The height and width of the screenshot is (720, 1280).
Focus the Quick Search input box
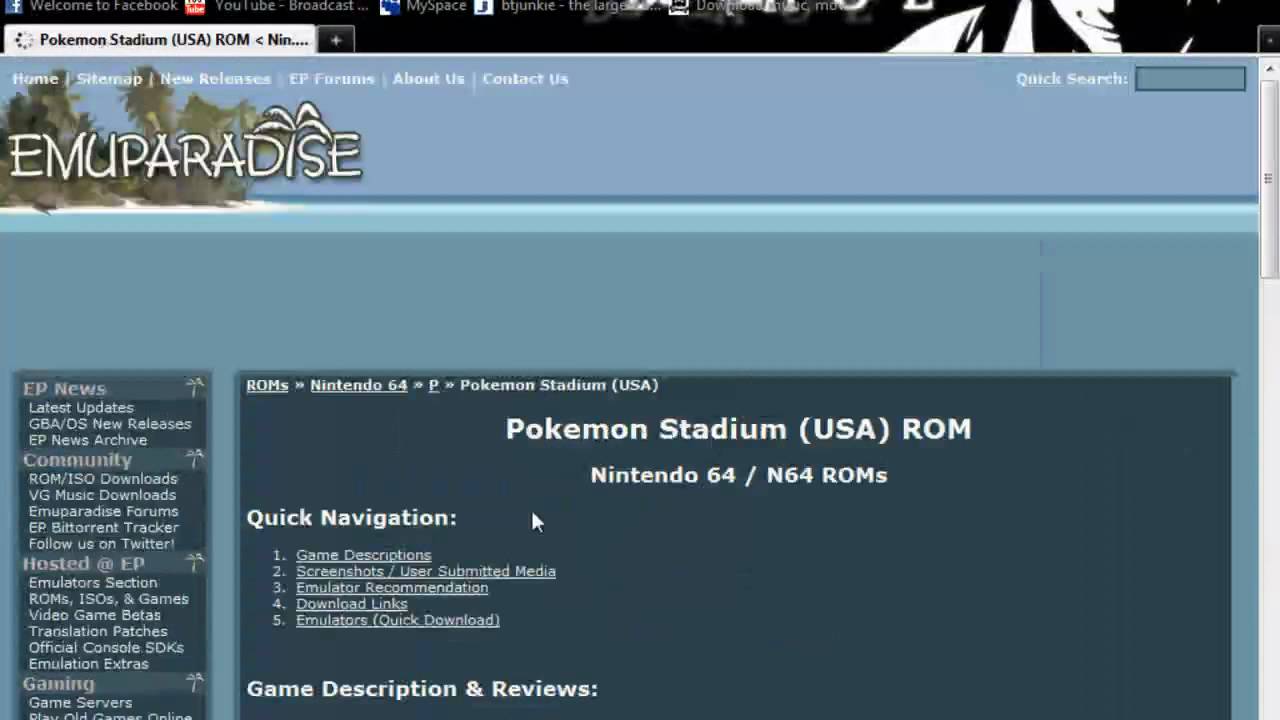[x=1190, y=79]
